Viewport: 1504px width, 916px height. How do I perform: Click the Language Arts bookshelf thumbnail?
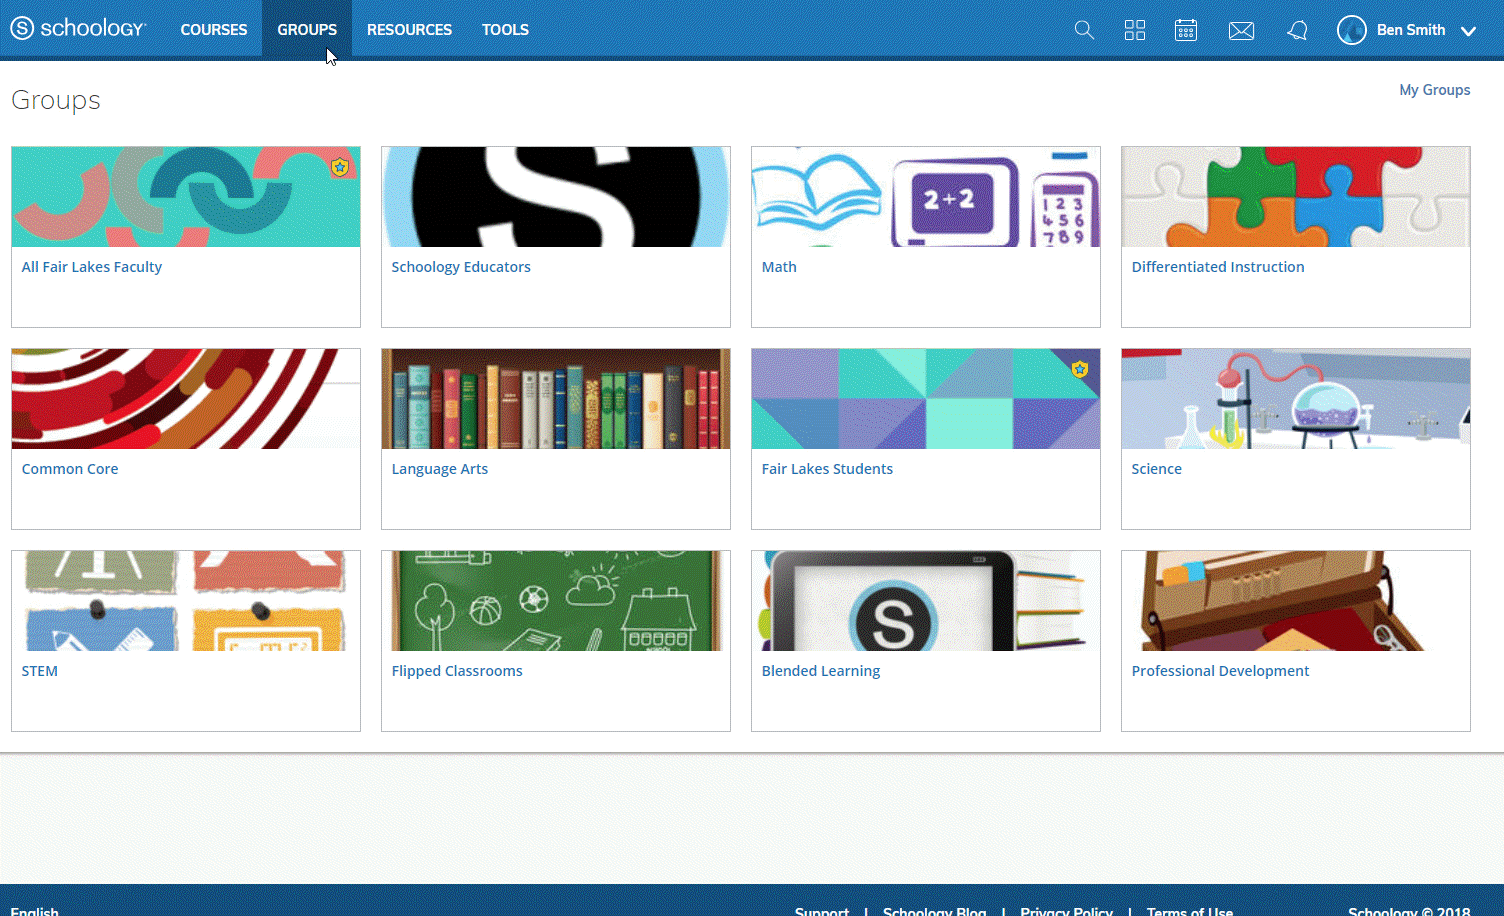[555, 399]
